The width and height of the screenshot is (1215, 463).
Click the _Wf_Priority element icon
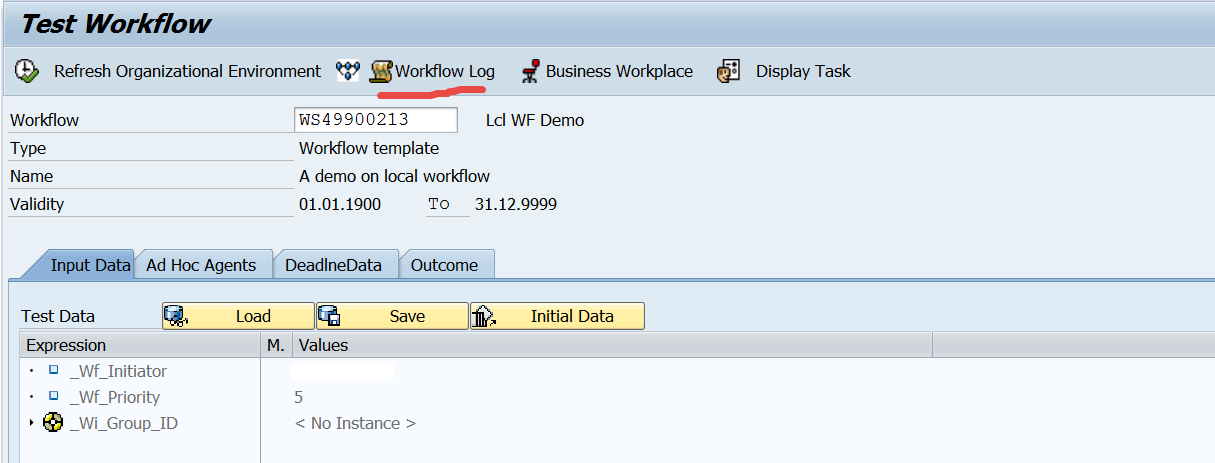coord(54,396)
